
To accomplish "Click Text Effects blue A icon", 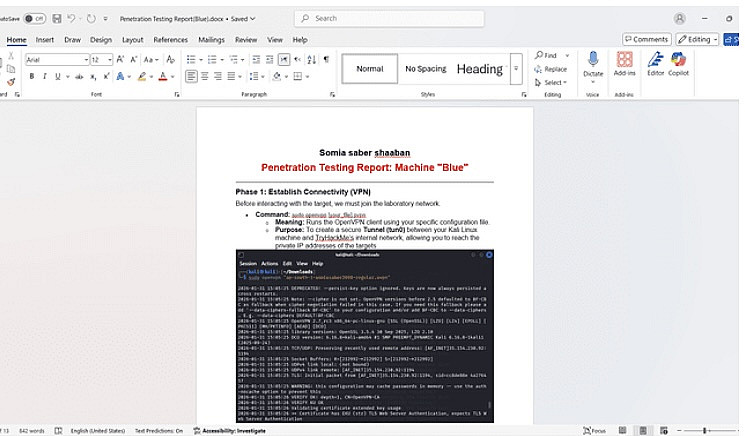I will [120, 76].
